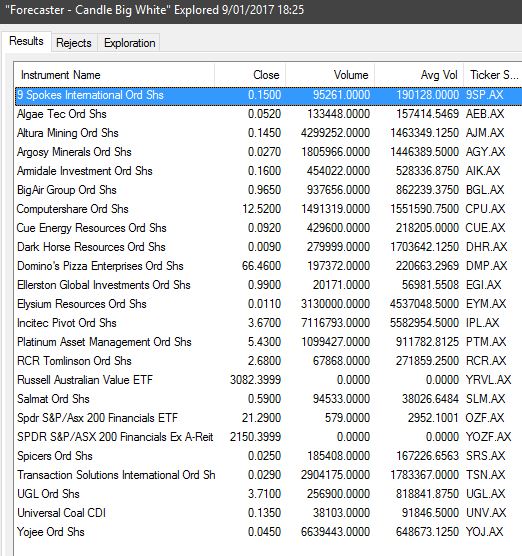Viewport: 522px width, 556px height.
Task: Click the Avg Vol value 5582954.5000
Action: click(x=424, y=323)
